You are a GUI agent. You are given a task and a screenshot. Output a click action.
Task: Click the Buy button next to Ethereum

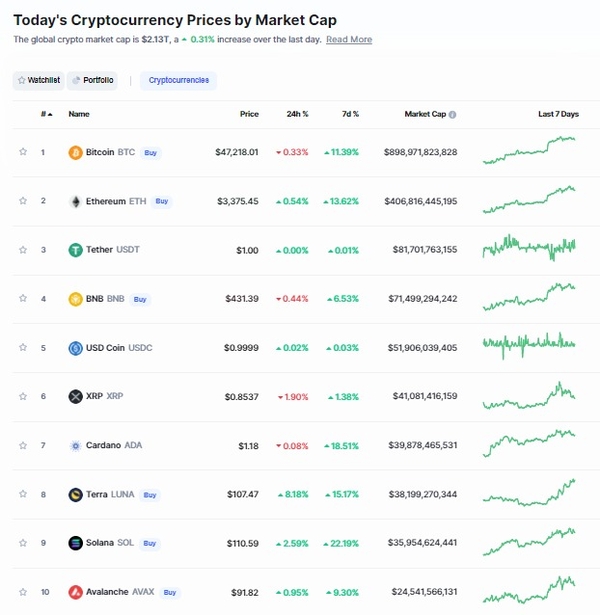tap(162, 201)
